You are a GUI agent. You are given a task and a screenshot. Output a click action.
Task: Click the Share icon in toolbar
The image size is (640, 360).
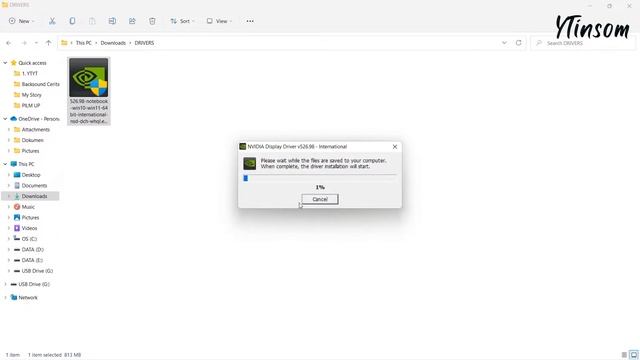[x=132, y=21]
